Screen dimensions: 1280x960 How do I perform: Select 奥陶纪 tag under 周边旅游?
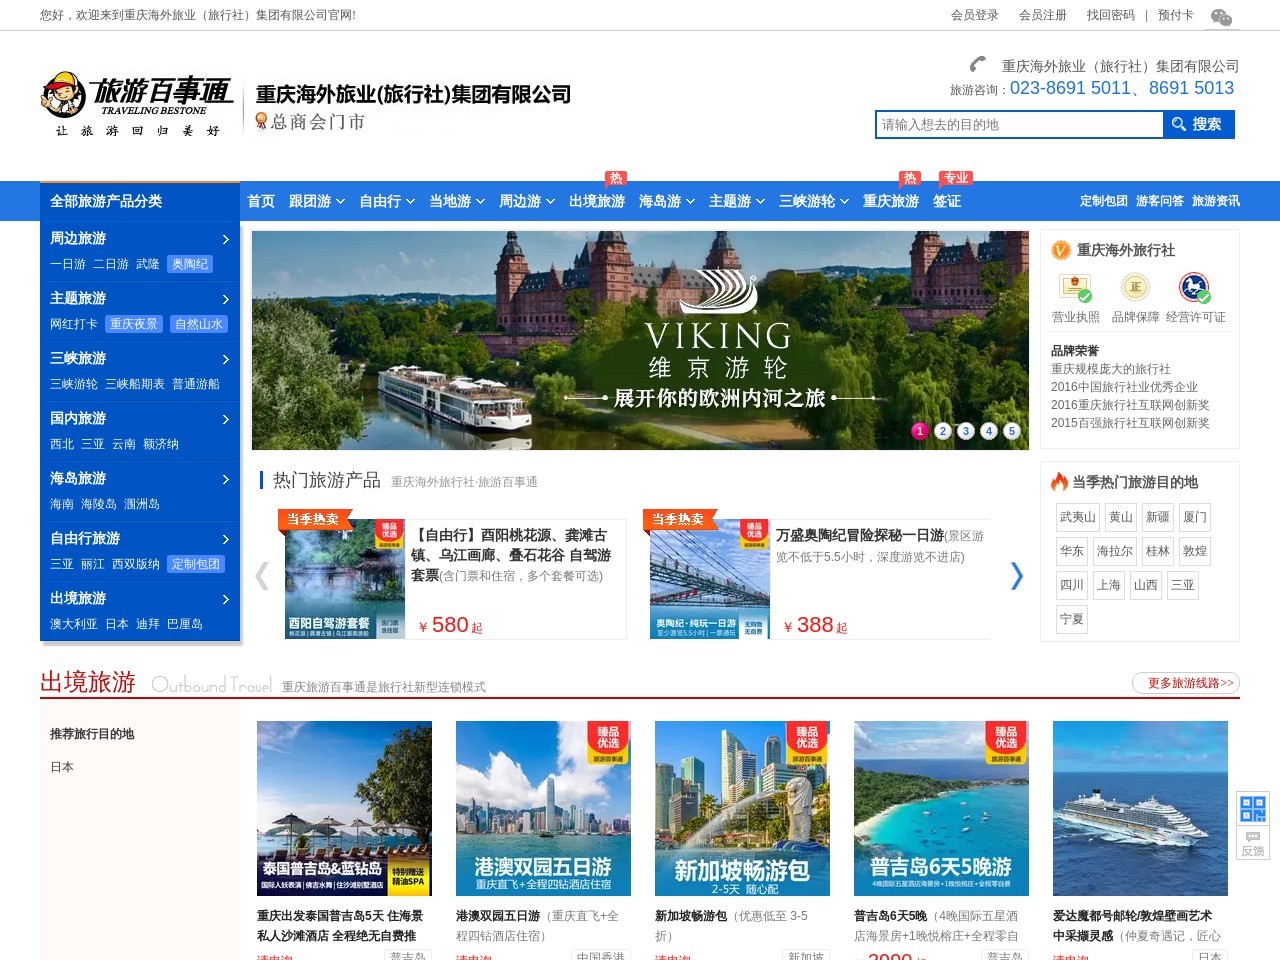[190, 264]
